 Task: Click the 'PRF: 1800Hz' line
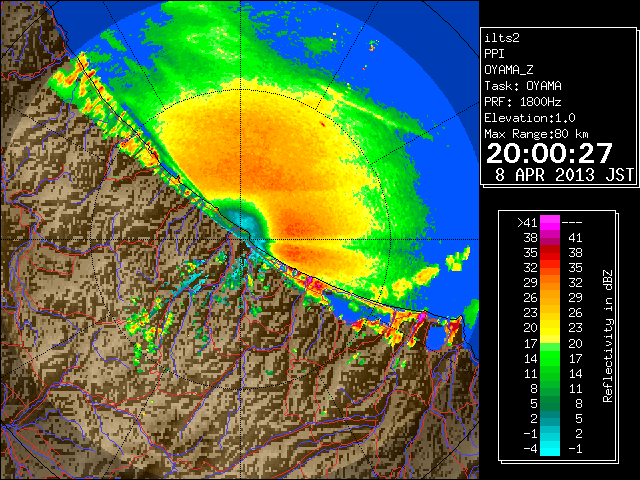click(x=523, y=102)
